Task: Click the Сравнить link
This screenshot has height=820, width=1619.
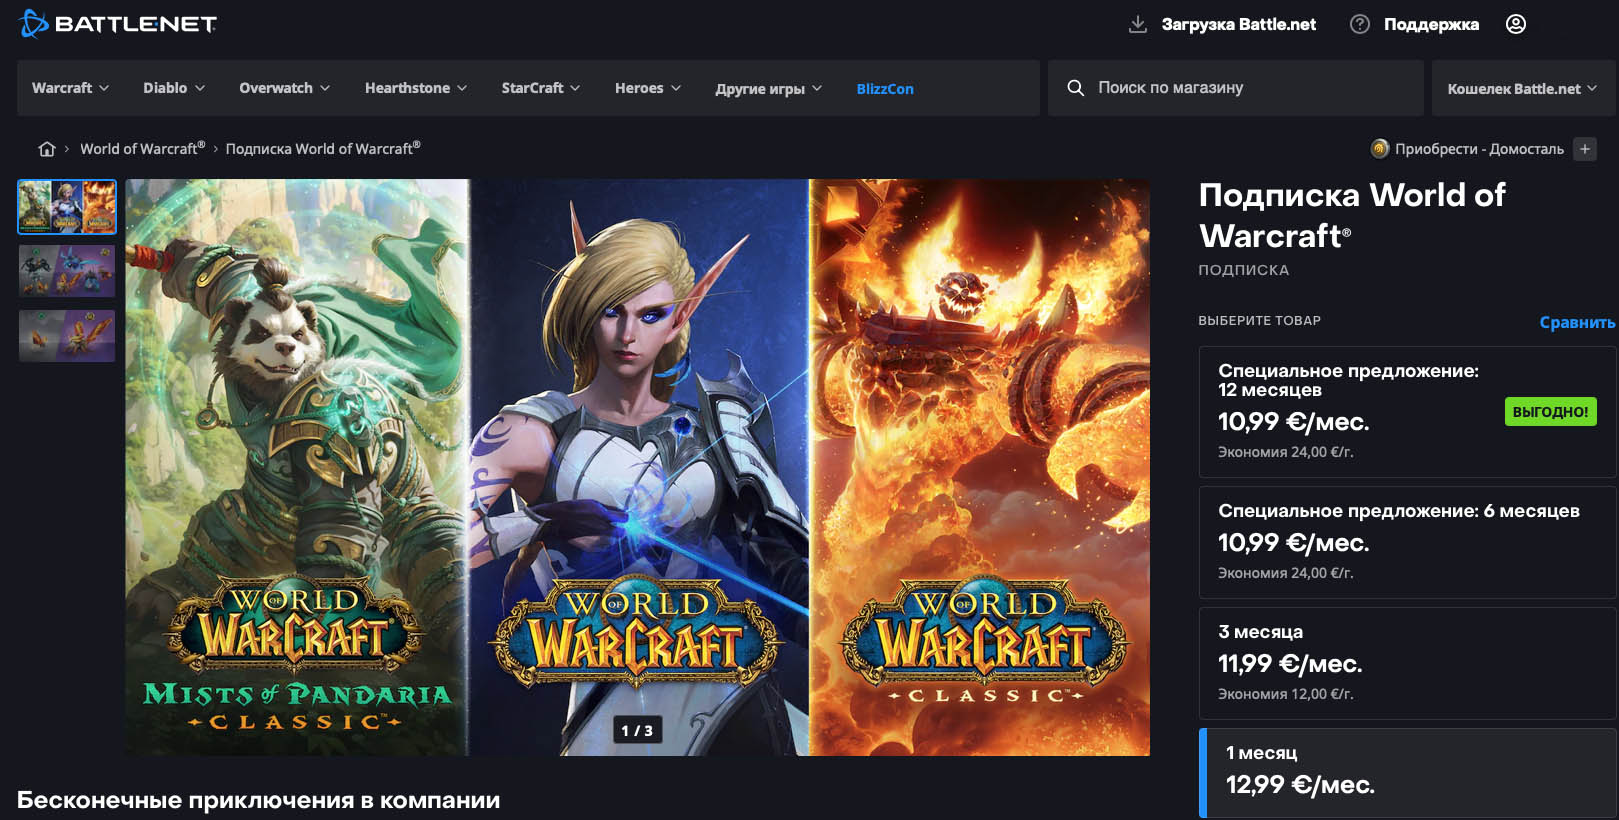Action: [x=1577, y=322]
